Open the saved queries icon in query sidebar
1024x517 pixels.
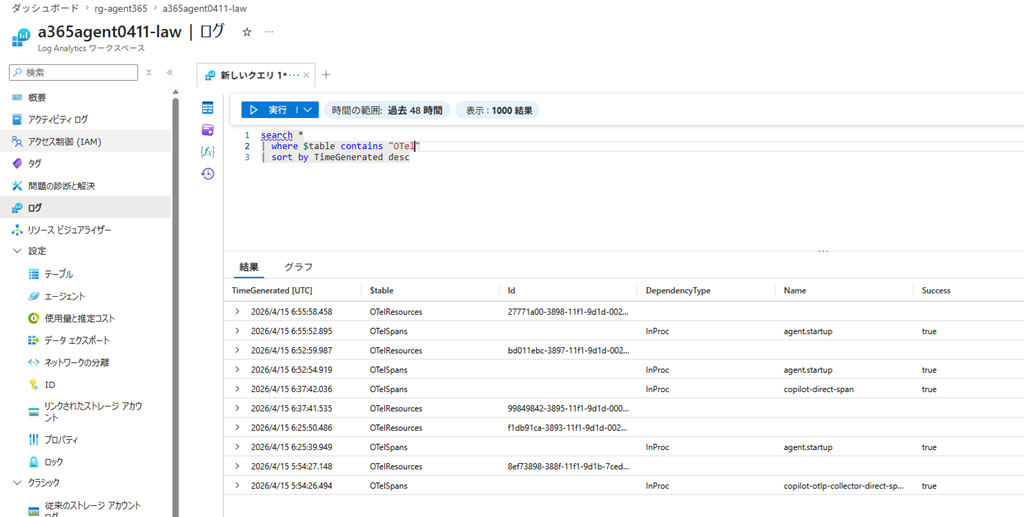[208, 130]
